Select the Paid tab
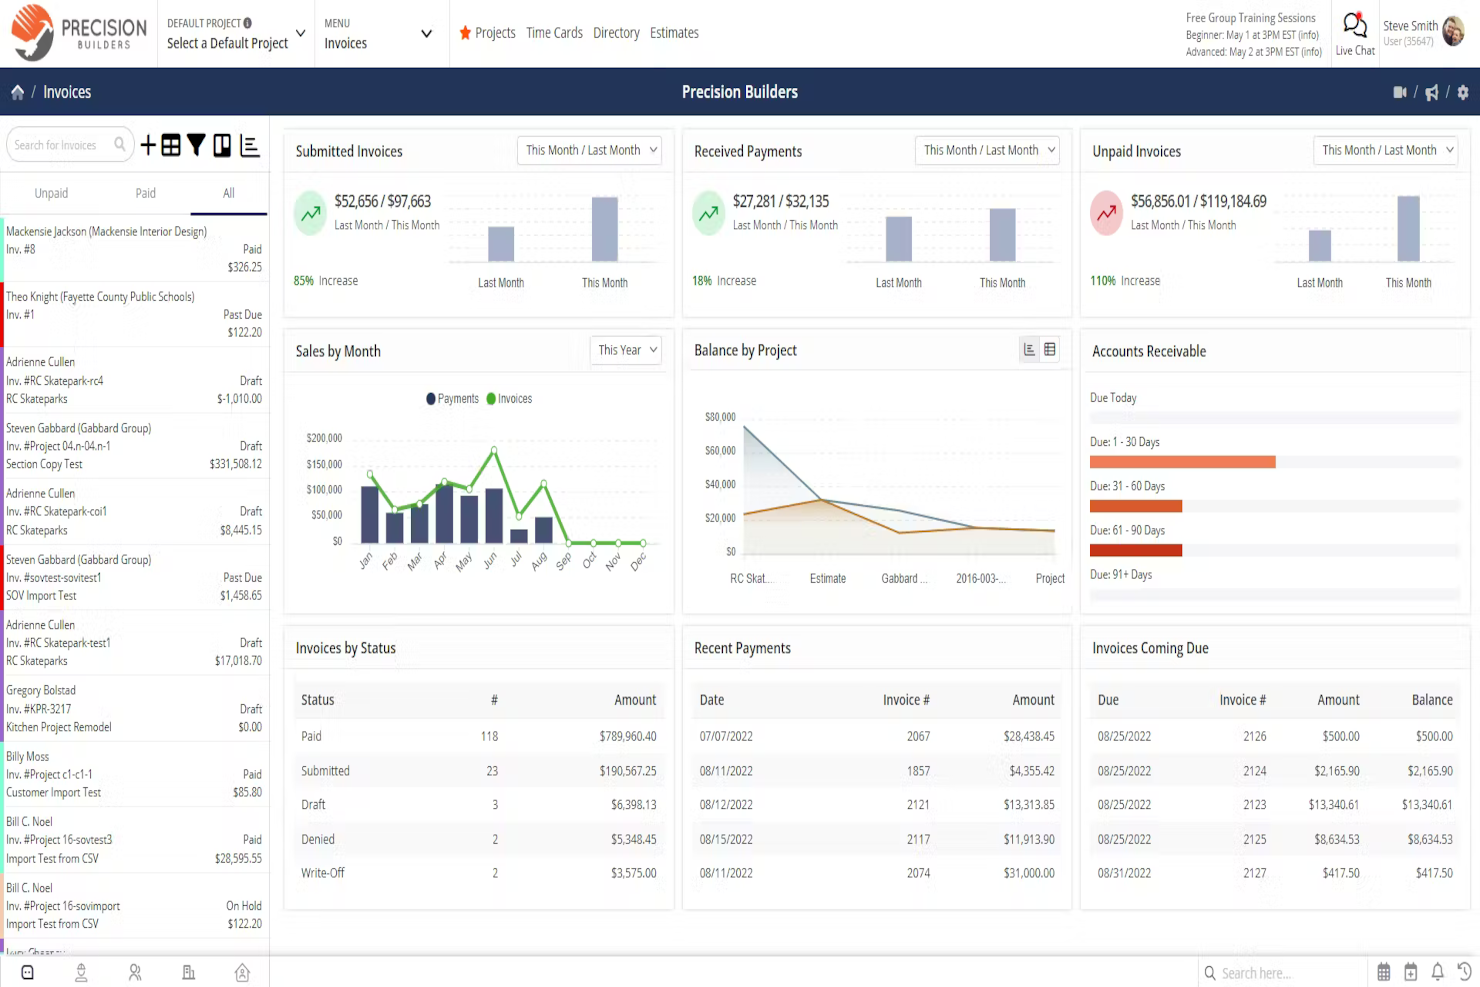This screenshot has height=987, width=1480. pos(146,193)
